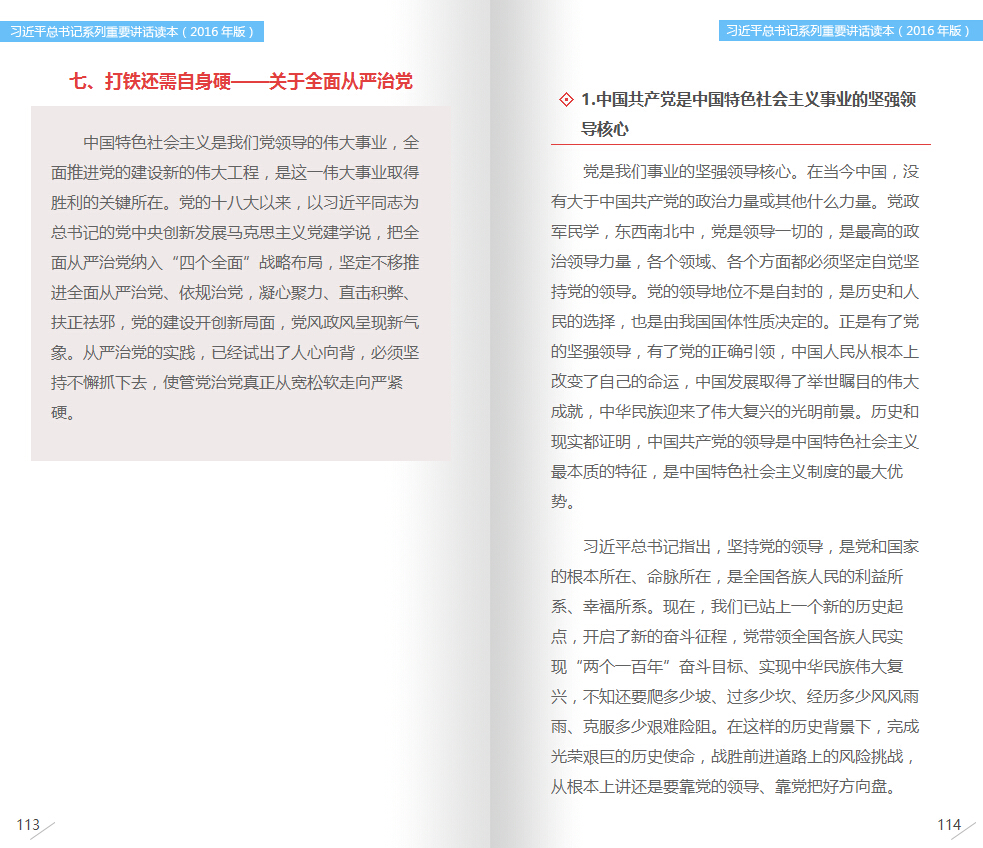Click the line '的根本所在、命脉所在'

[x=631, y=577]
